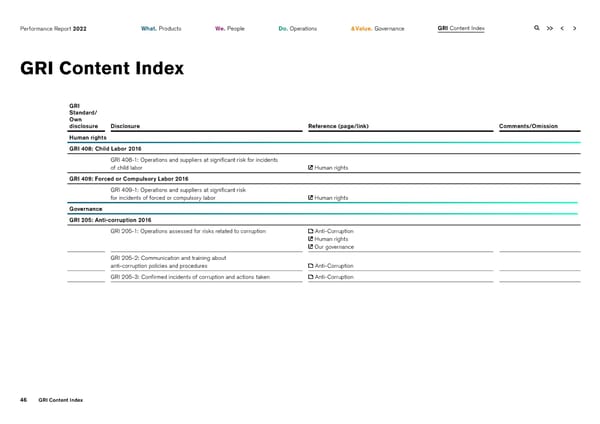
Task: Click GRI Standard/Own disclosure column header
Action: (x=83, y=116)
